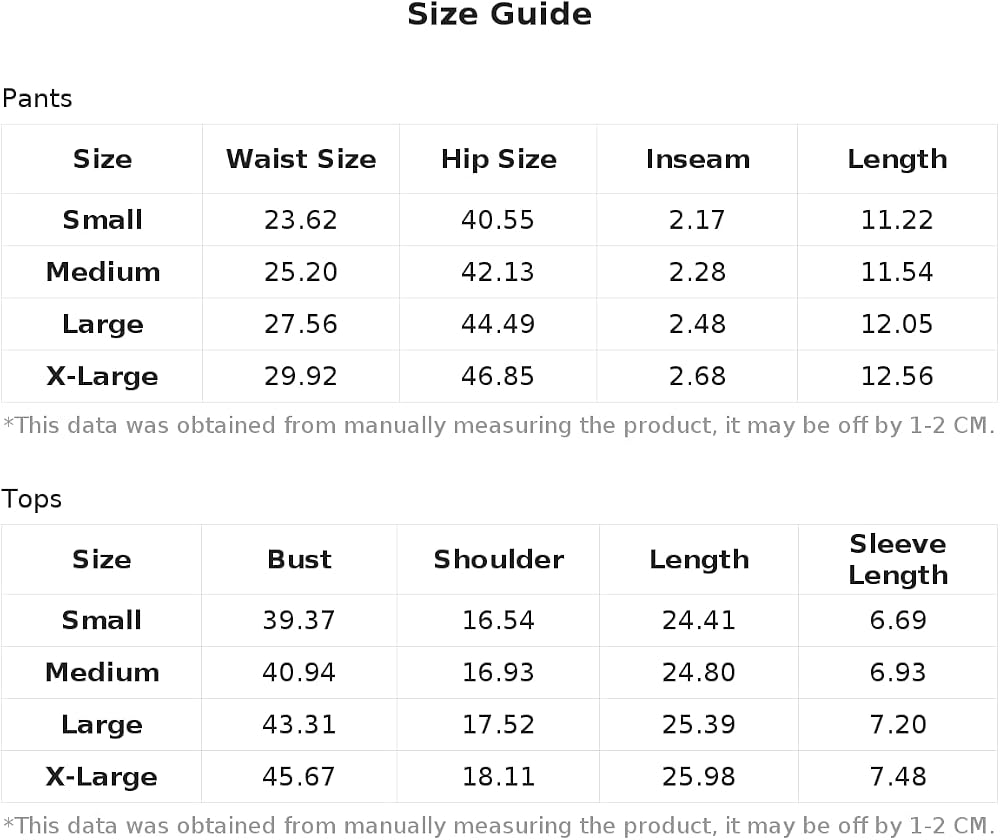
Task: Click the Medium shoulder value 16.93
Action: coord(498,672)
